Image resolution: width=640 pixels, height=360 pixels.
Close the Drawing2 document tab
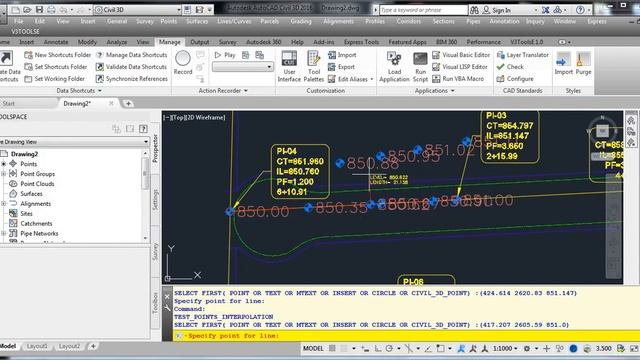click(111, 104)
